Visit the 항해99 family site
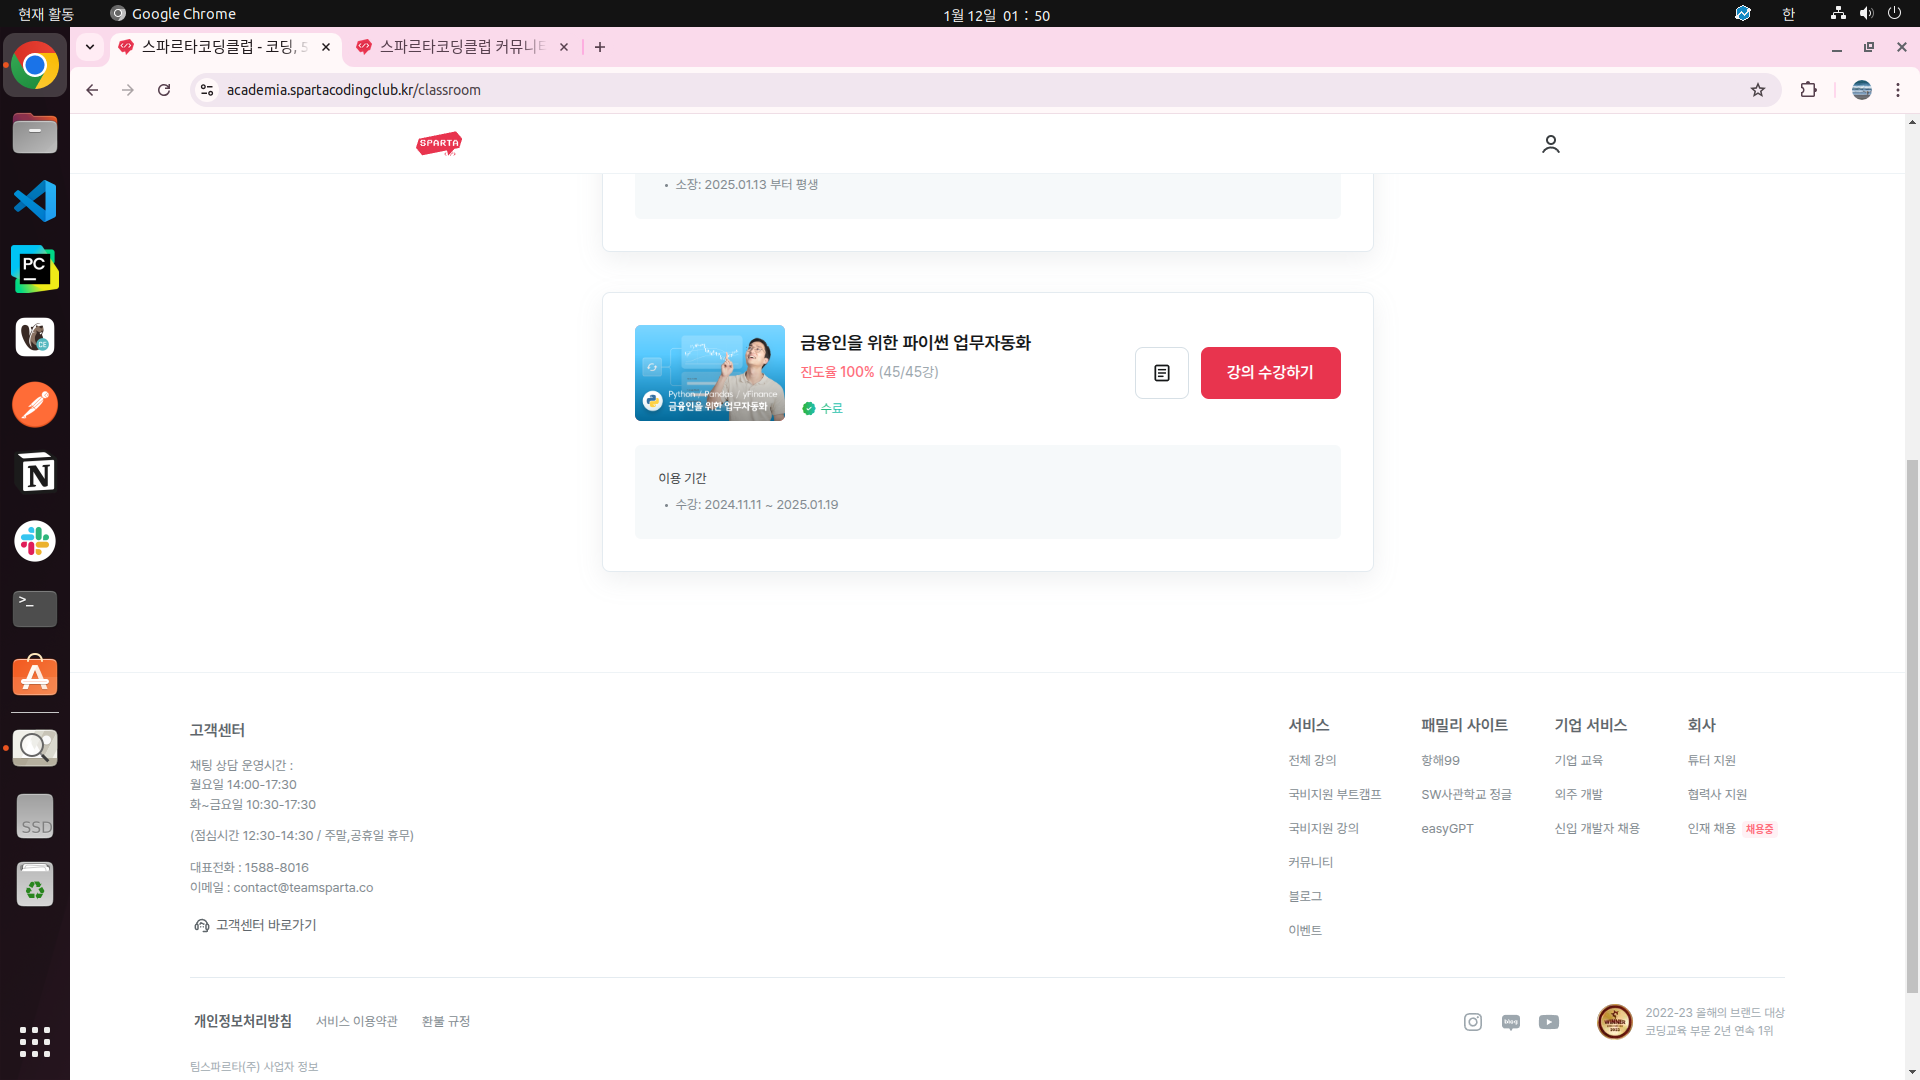 click(x=1440, y=761)
